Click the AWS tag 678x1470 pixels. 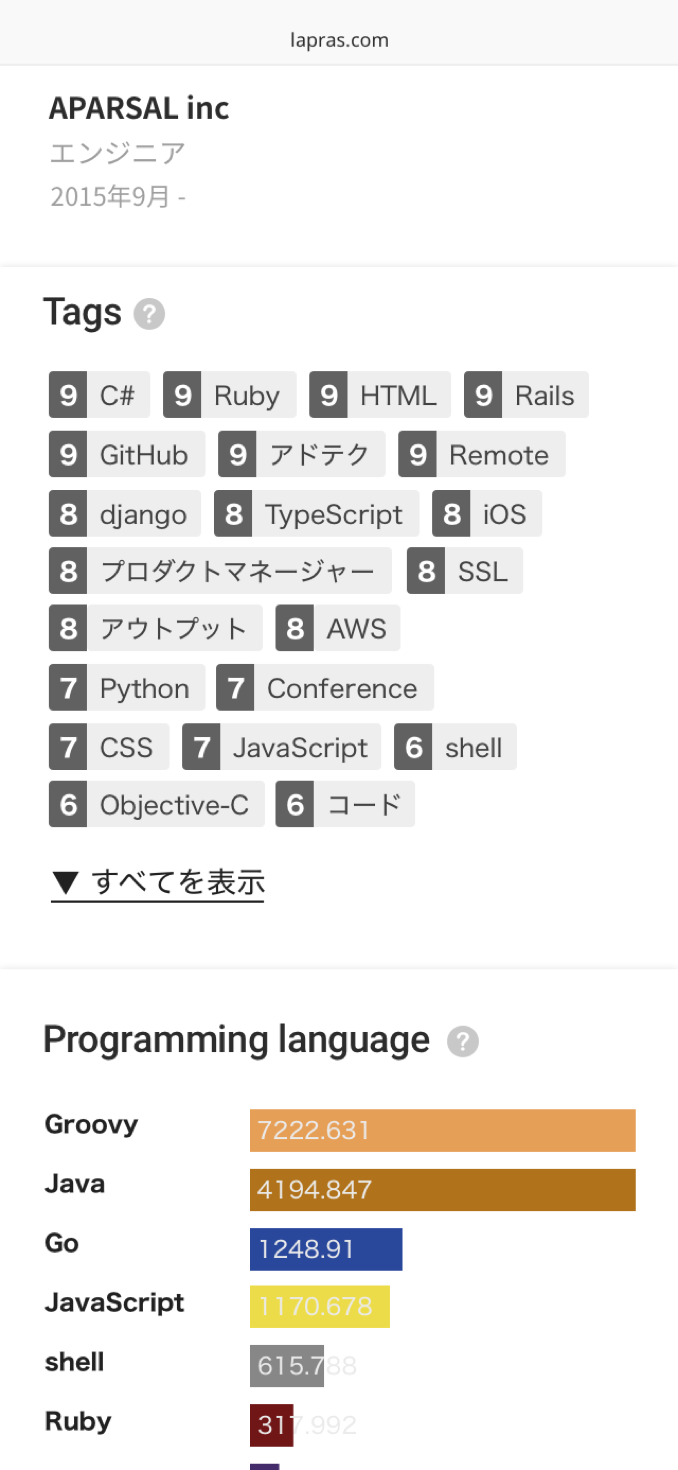(x=338, y=629)
